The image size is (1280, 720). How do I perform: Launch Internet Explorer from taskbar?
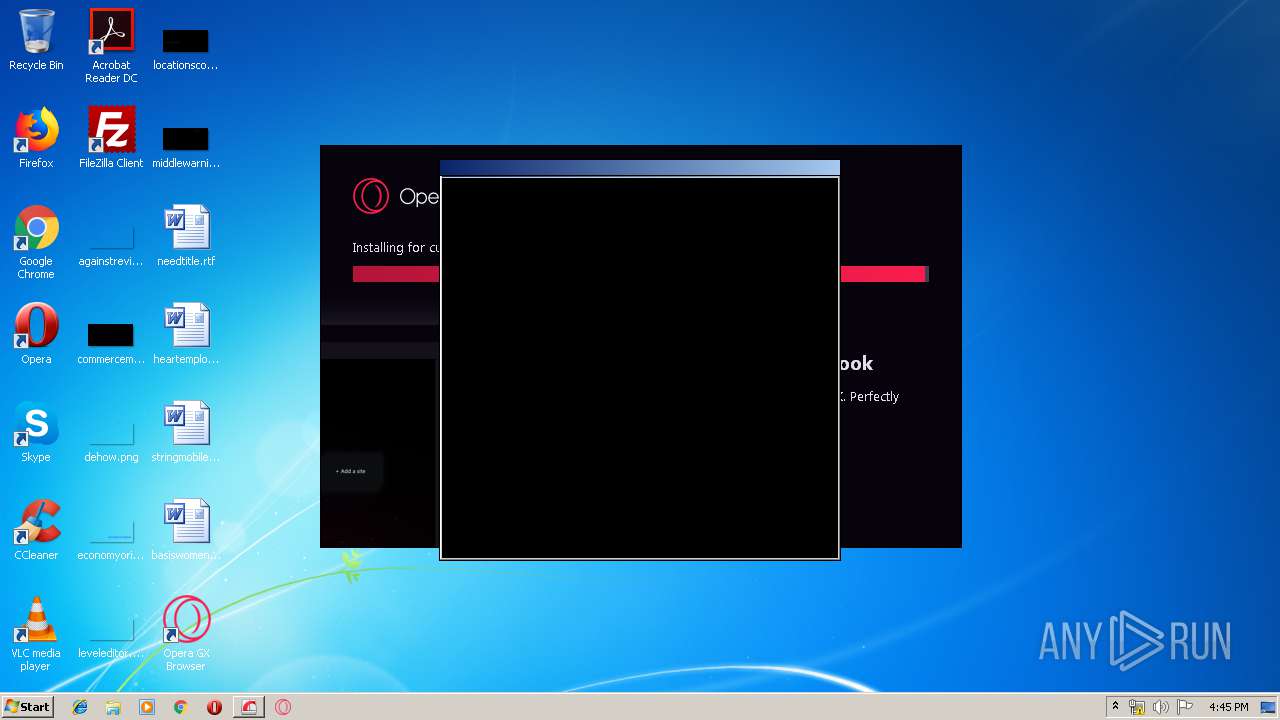click(80, 707)
